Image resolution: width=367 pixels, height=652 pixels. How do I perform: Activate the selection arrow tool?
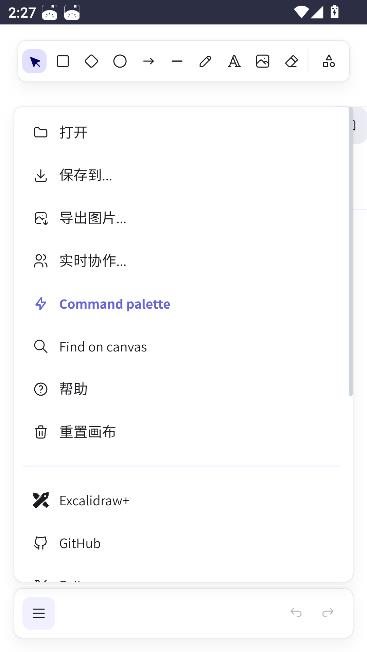pyautogui.click(x=34, y=62)
